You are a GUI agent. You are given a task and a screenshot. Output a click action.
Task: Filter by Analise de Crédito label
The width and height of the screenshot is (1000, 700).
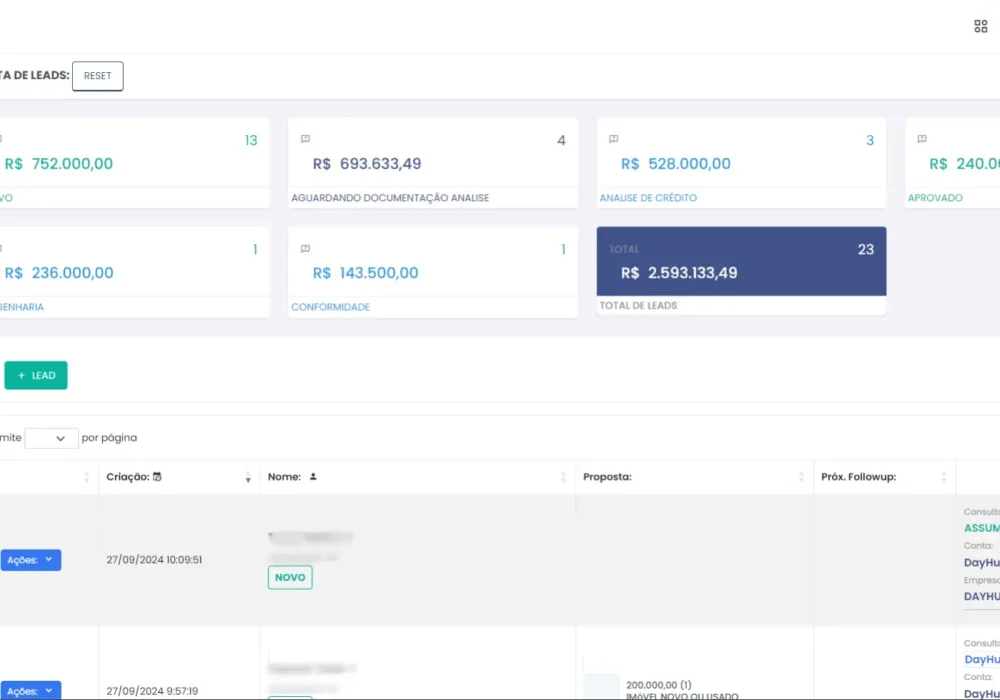pyautogui.click(x=648, y=198)
